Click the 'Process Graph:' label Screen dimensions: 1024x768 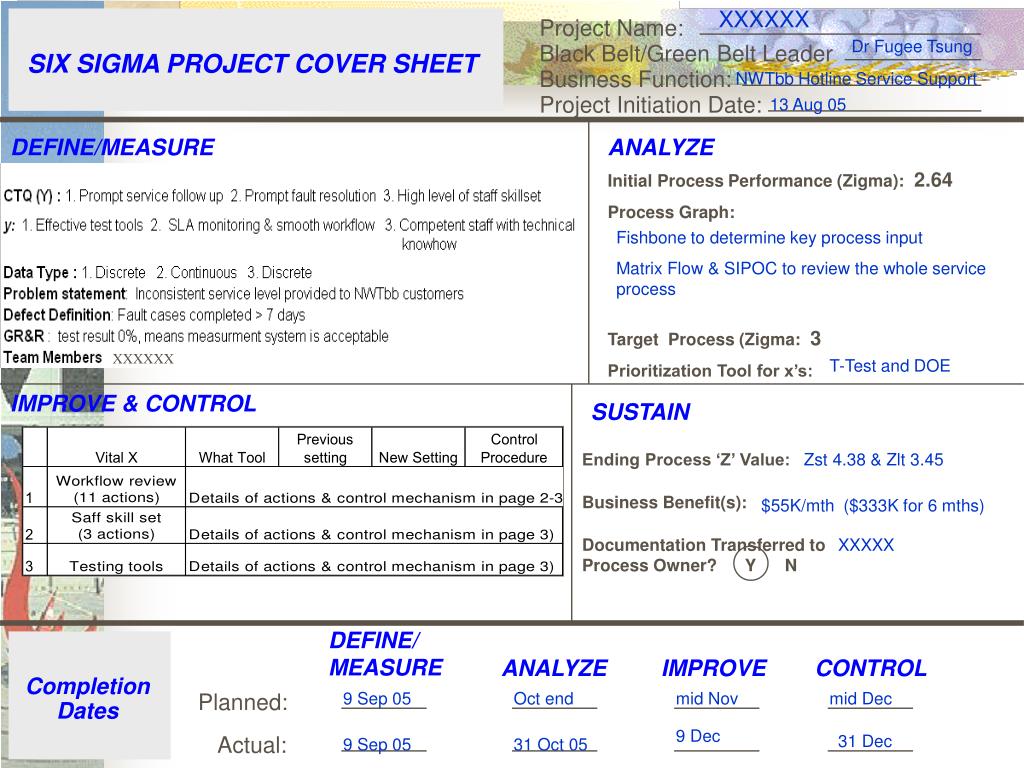(x=671, y=212)
